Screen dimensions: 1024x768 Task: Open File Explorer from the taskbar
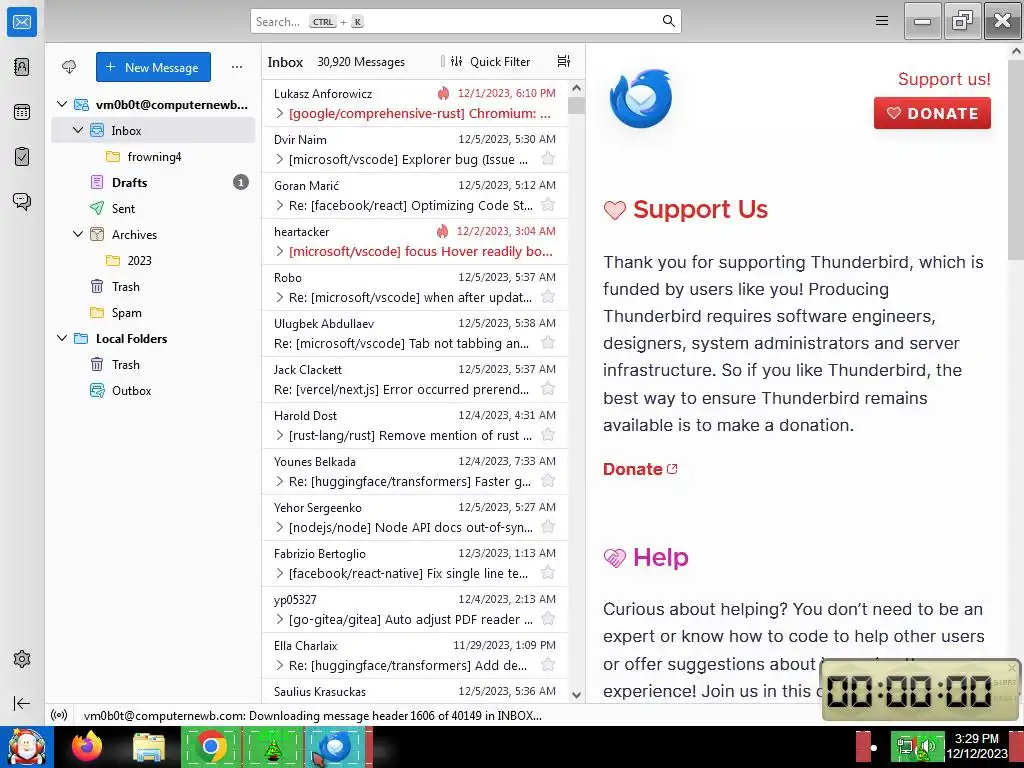pyautogui.click(x=149, y=747)
